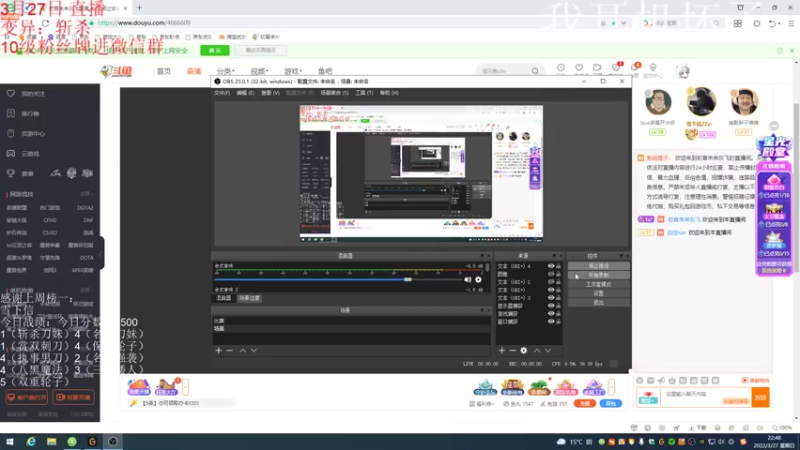Open 排行榜 in the Douyu sidebar

(31, 114)
